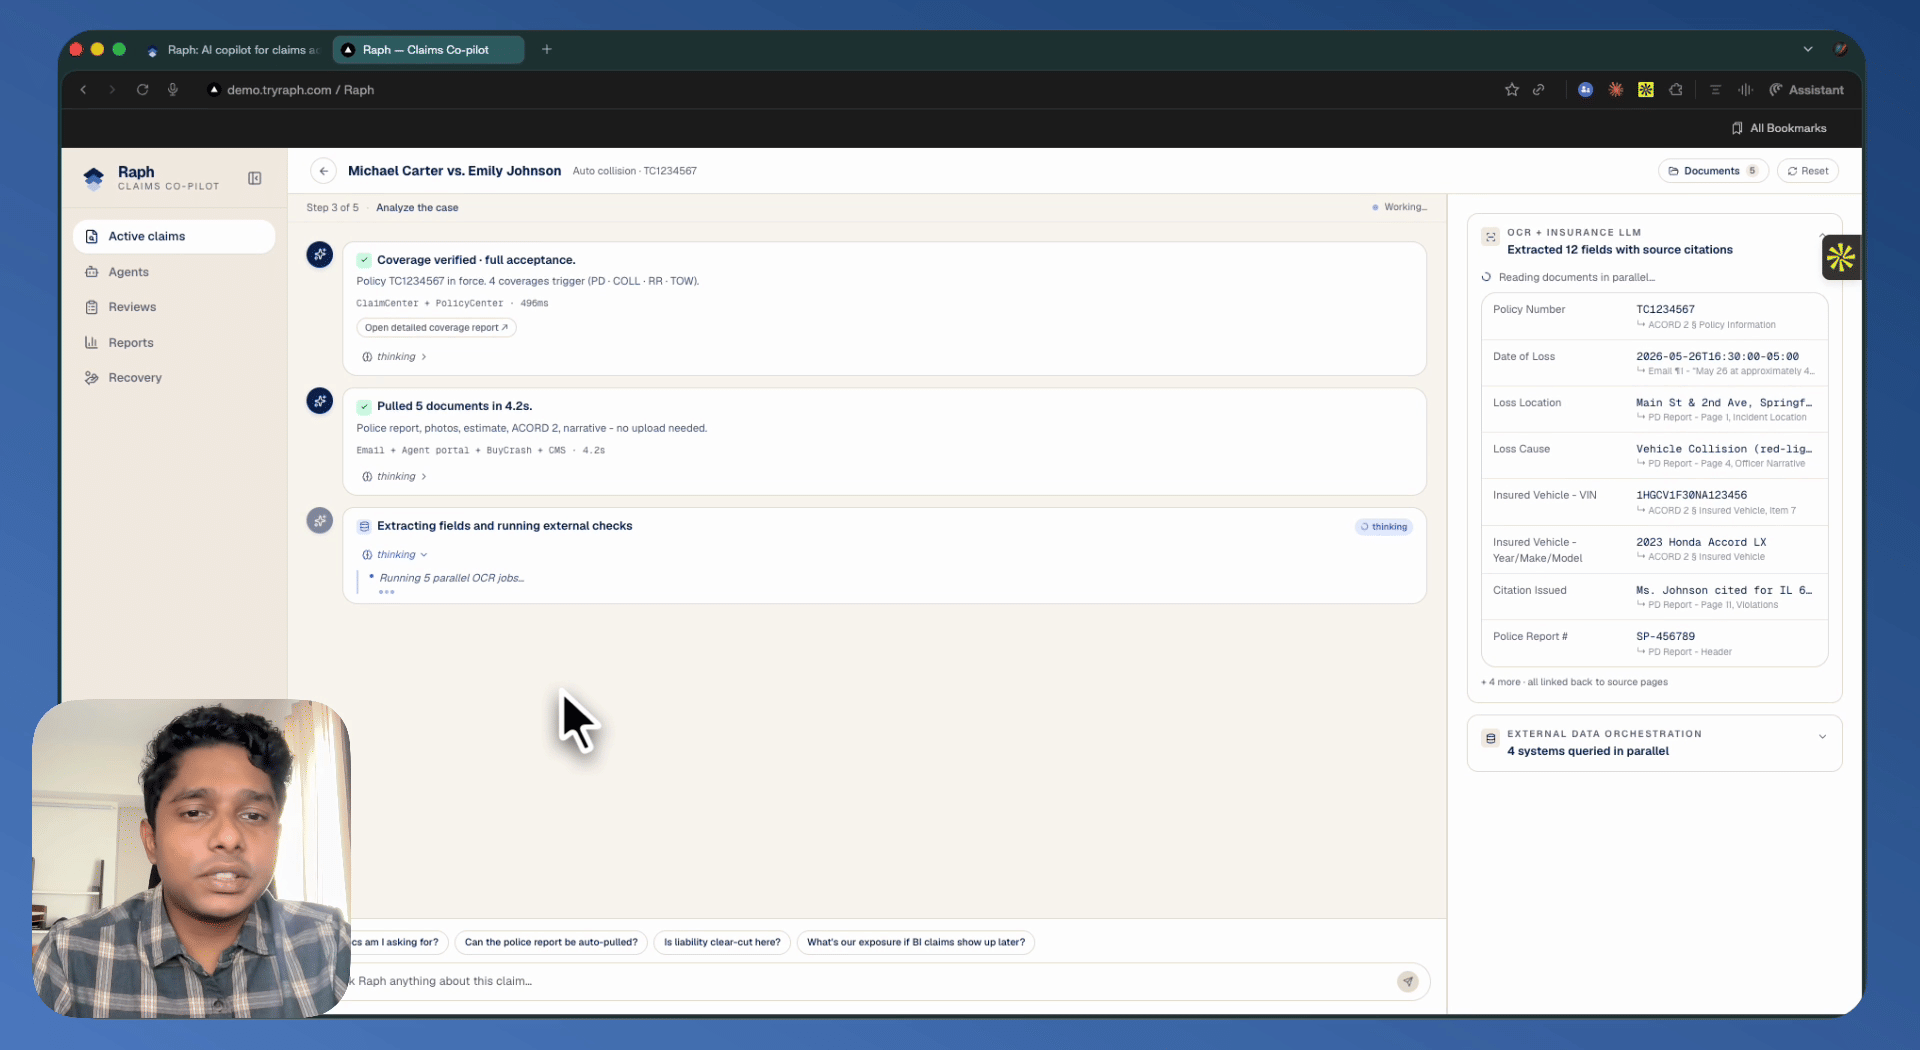Reload the page with the refresh icon

coord(143,90)
